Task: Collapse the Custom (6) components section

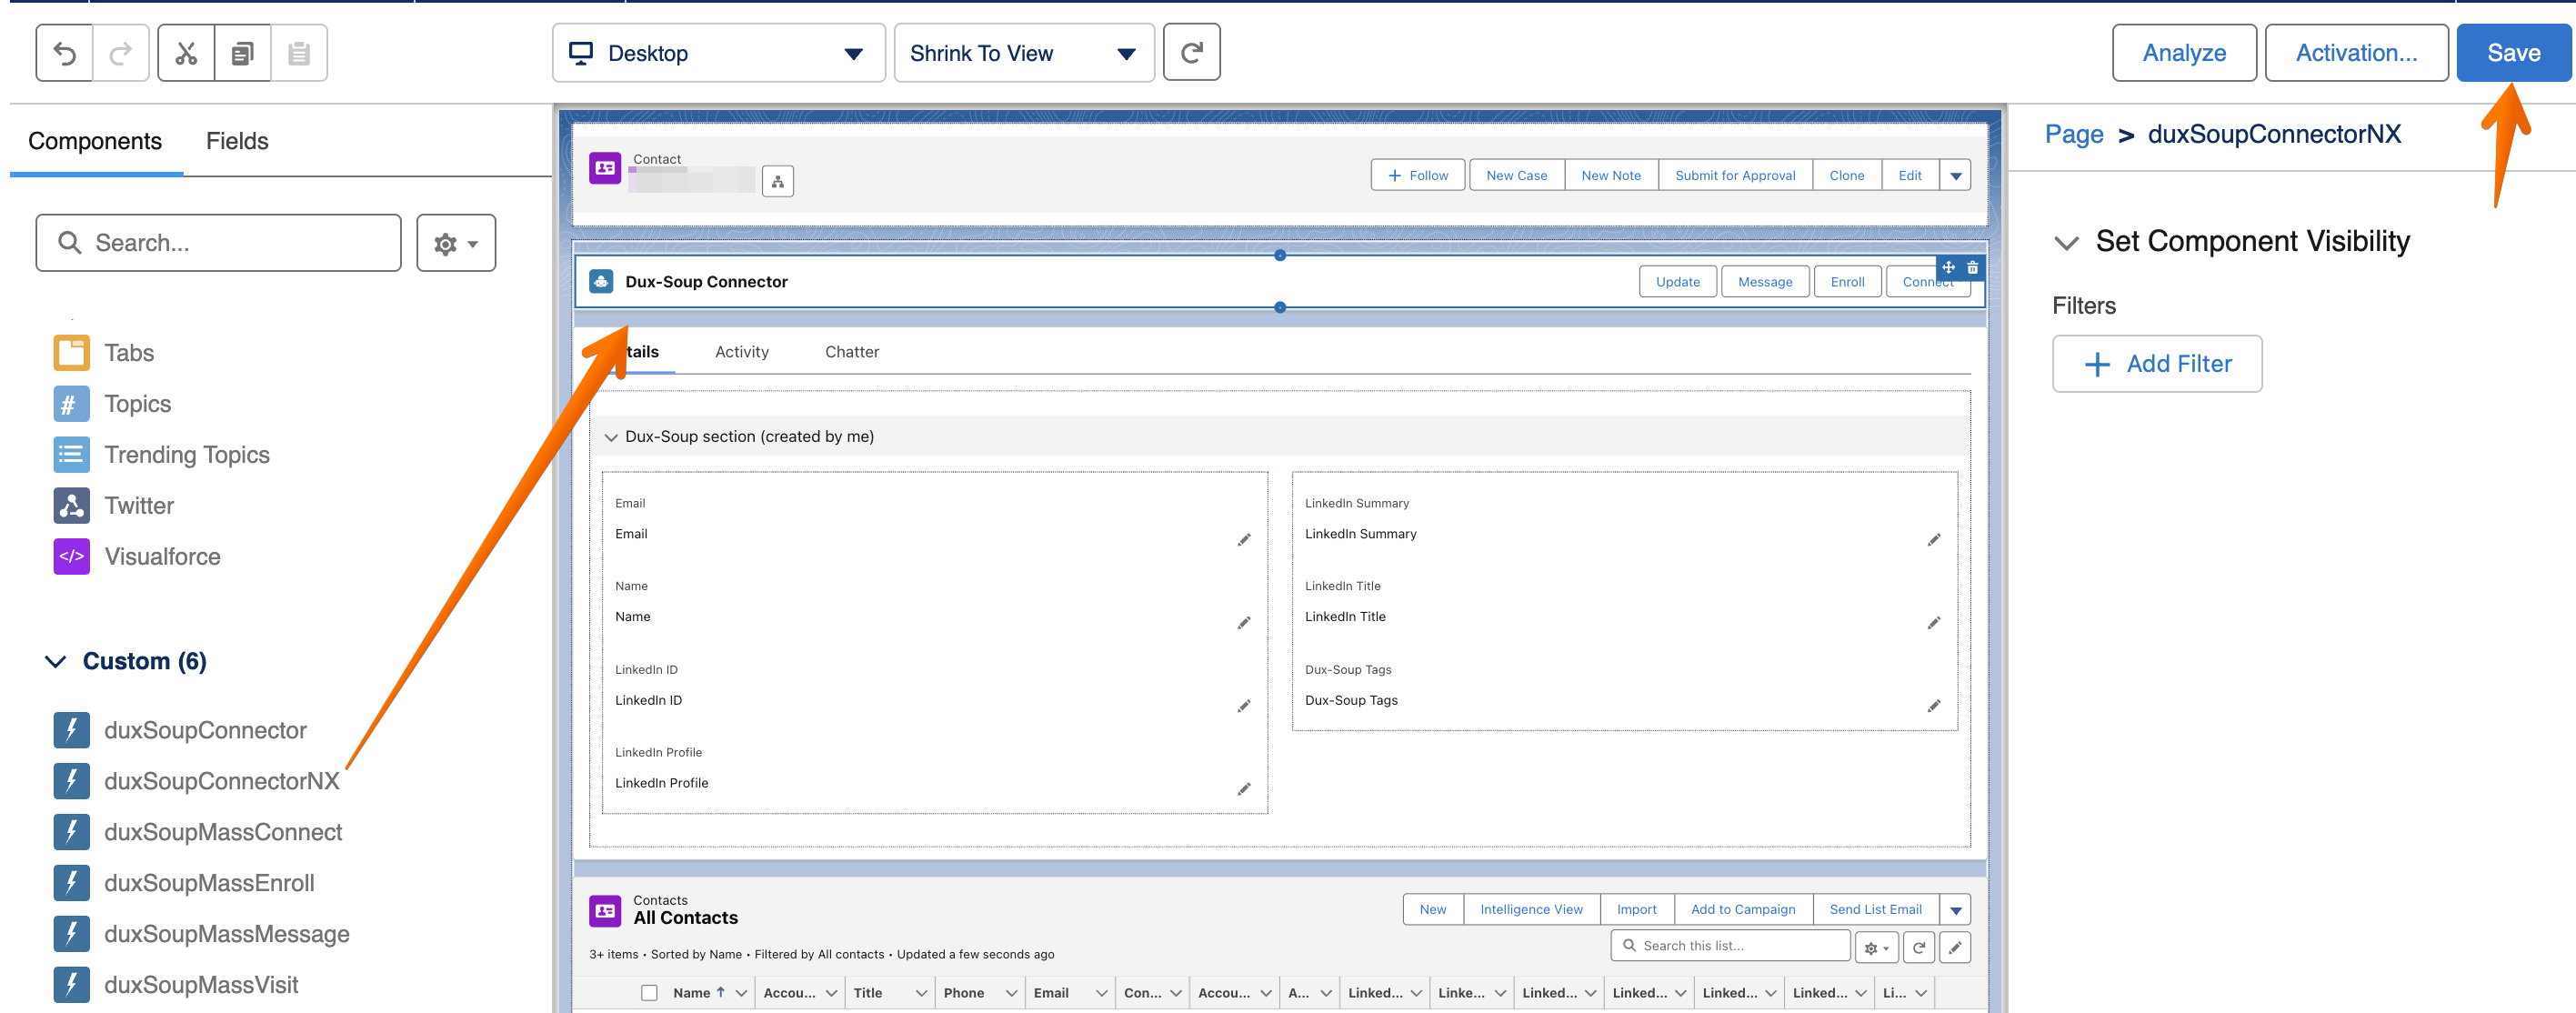Action: pos(56,662)
